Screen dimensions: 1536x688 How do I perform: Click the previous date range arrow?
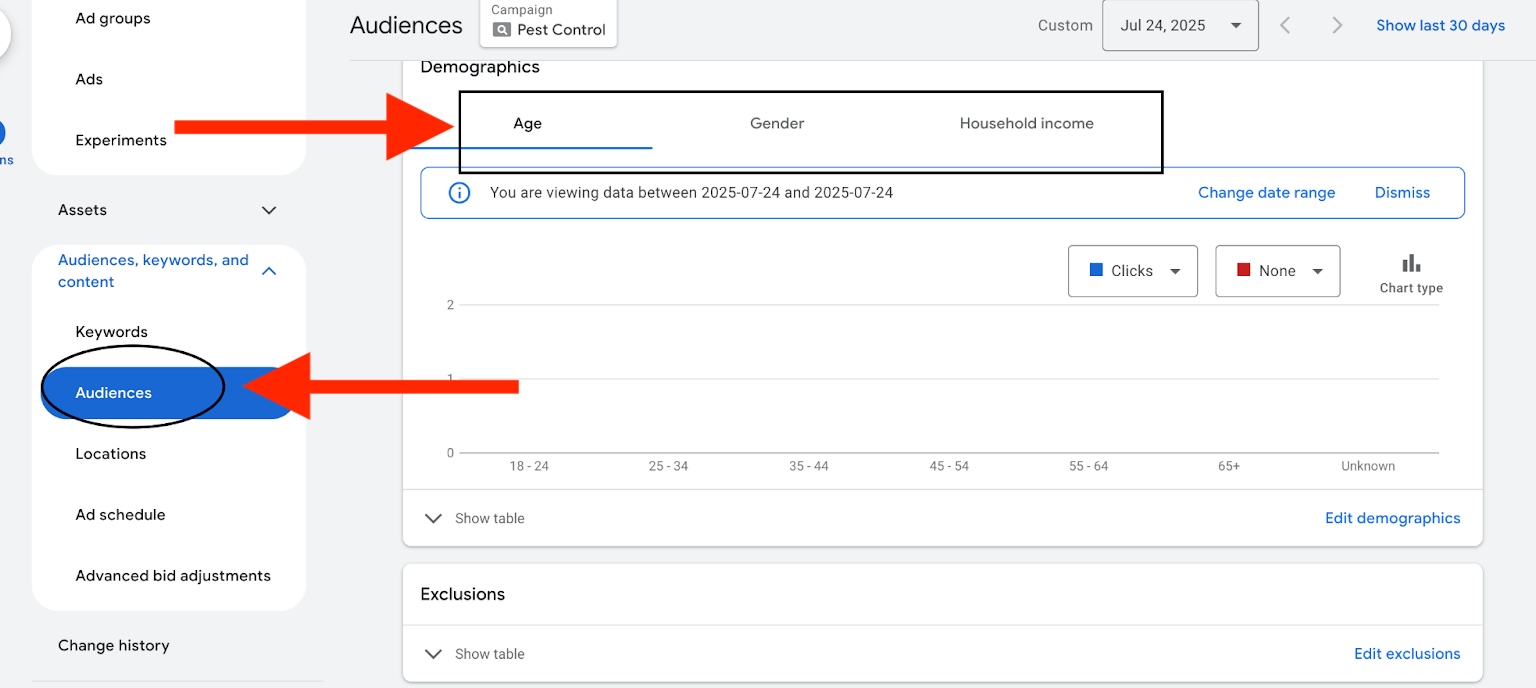tap(1286, 26)
